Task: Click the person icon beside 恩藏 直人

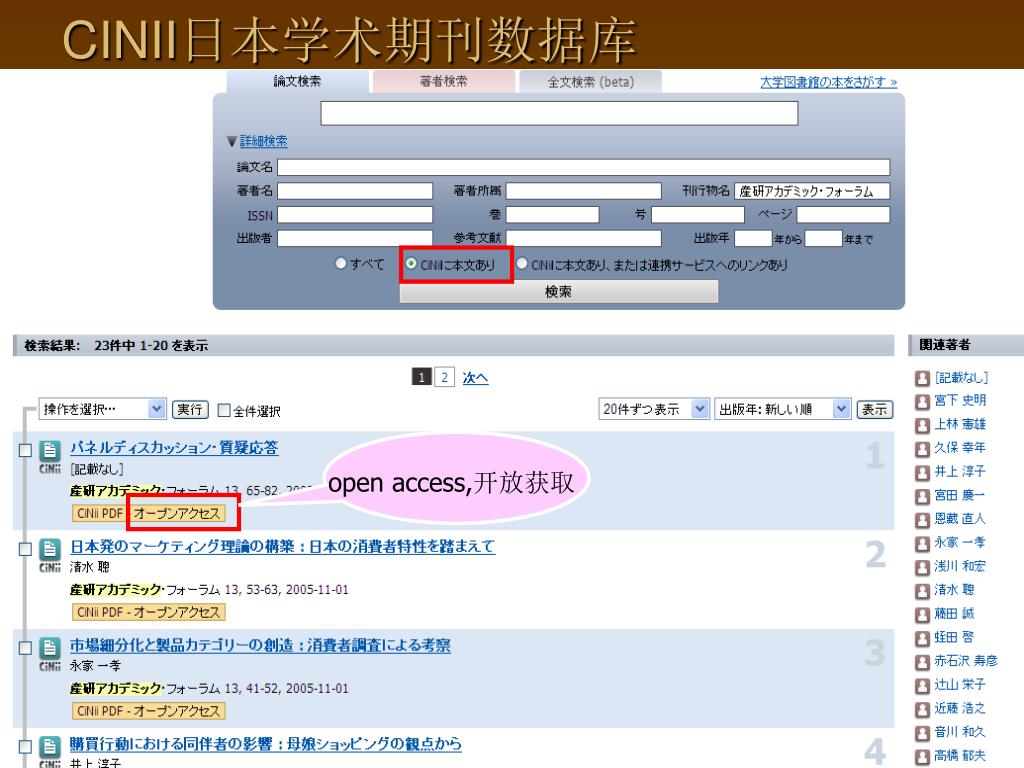Action: pos(922,520)
